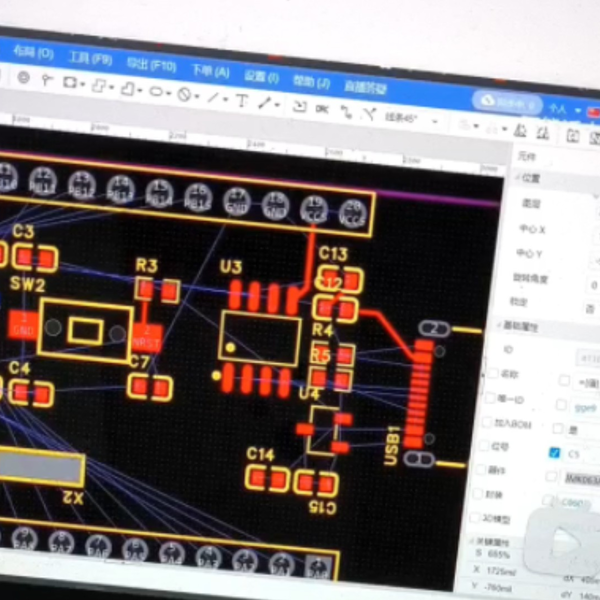The height and width of the screenshot is (600, 600).
Task: Select the U3 chip footprint body
Action: (x=260, y=338)
